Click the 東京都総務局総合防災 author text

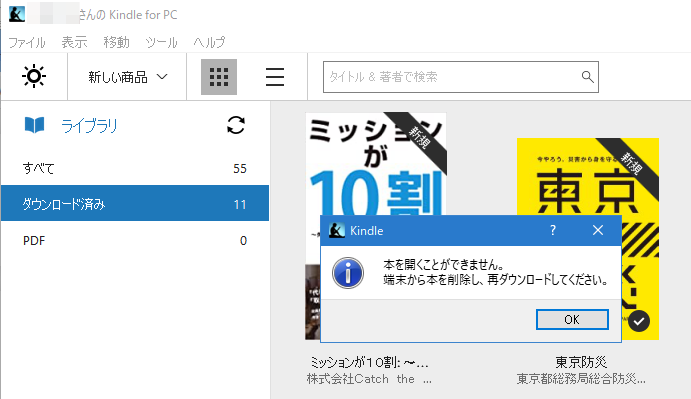tap(581, 379)
